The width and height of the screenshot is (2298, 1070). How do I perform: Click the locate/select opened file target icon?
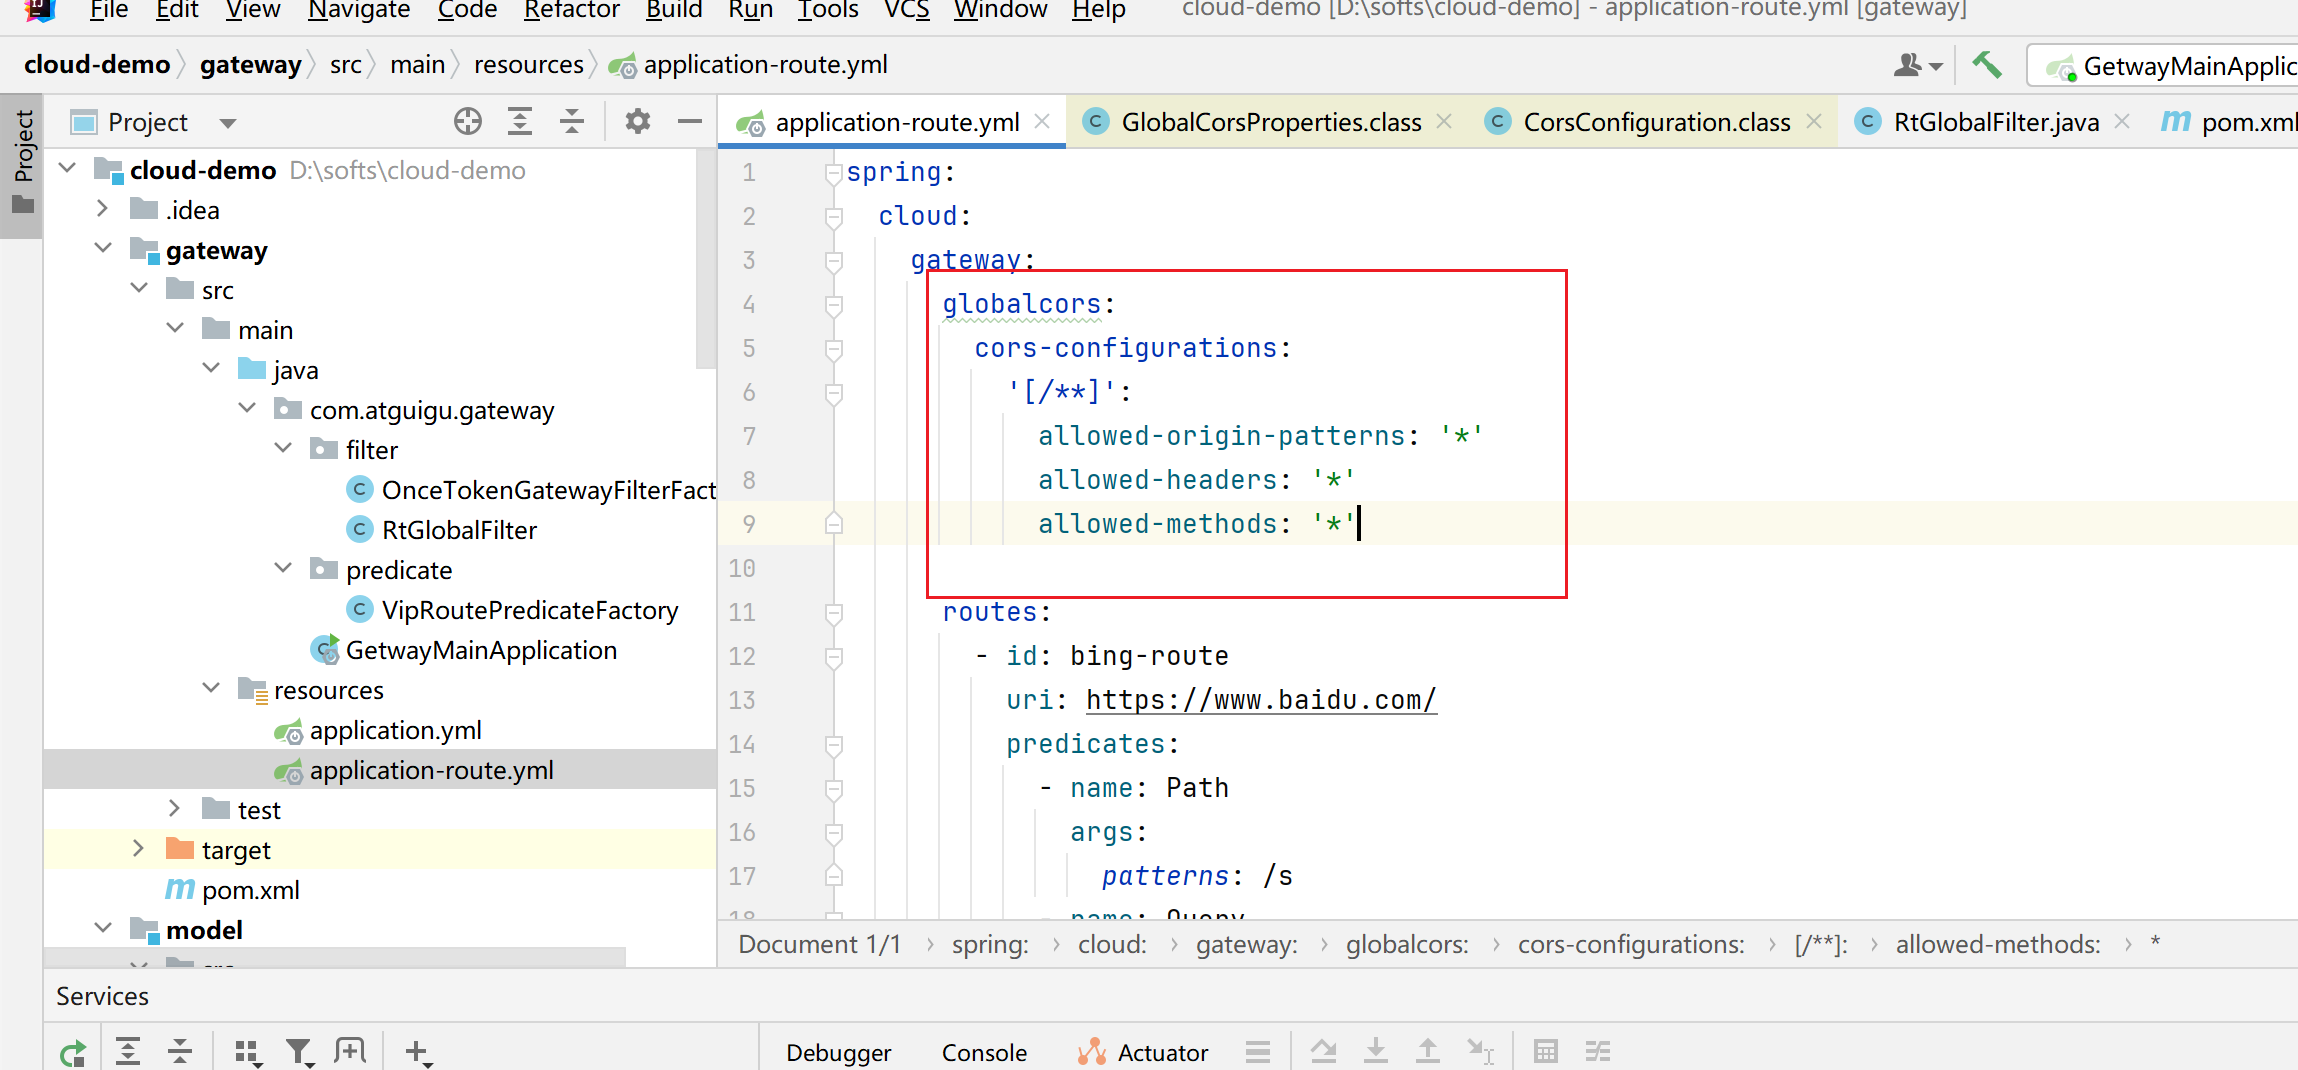(x=467, y=122)
